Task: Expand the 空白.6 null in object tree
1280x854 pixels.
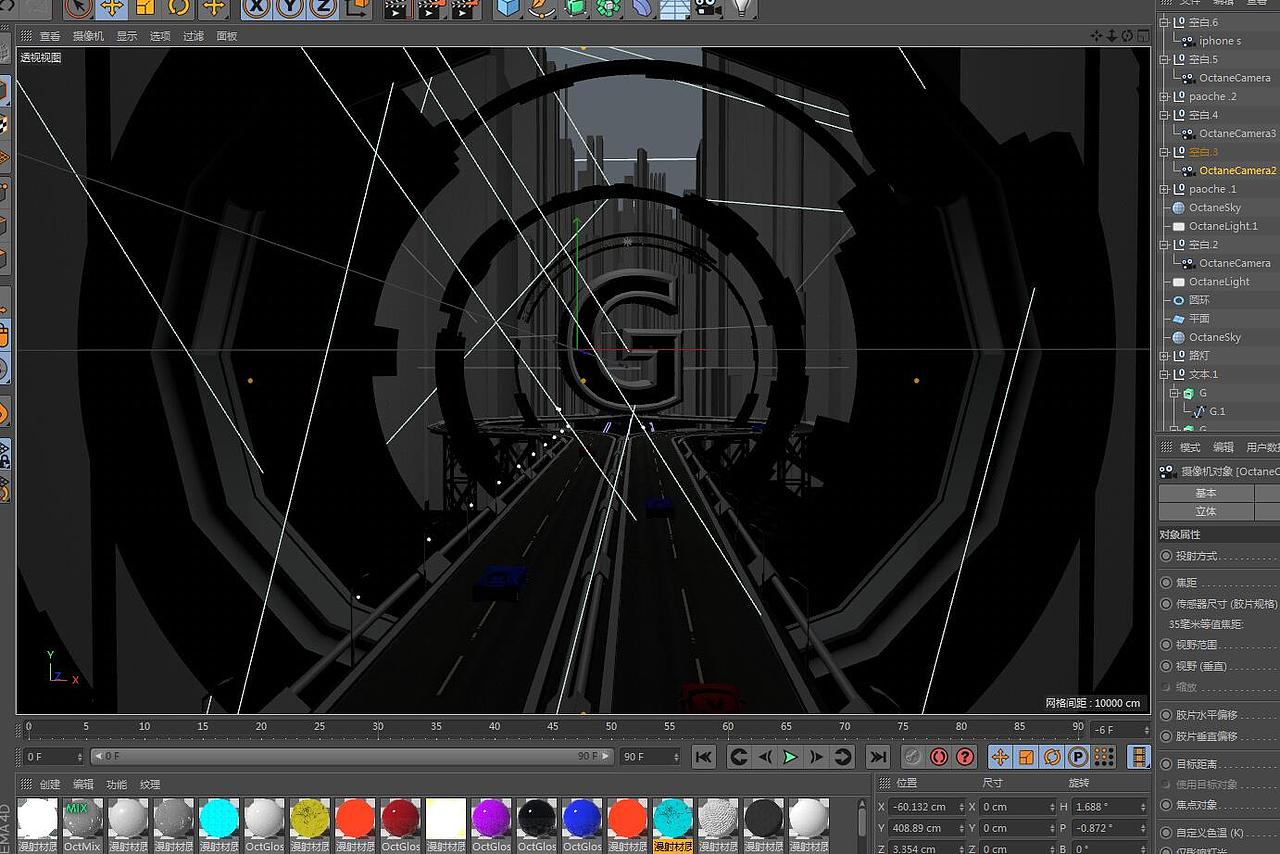Action: pyautogui.click(x=1164, y=22)
